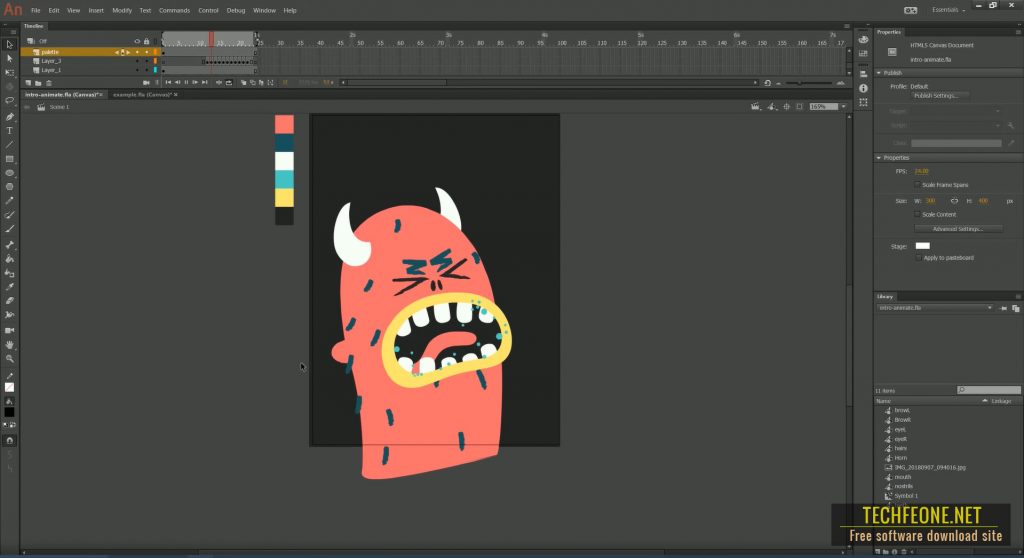
Task: Collapse the Publish section
Action: tap(879, 73)
